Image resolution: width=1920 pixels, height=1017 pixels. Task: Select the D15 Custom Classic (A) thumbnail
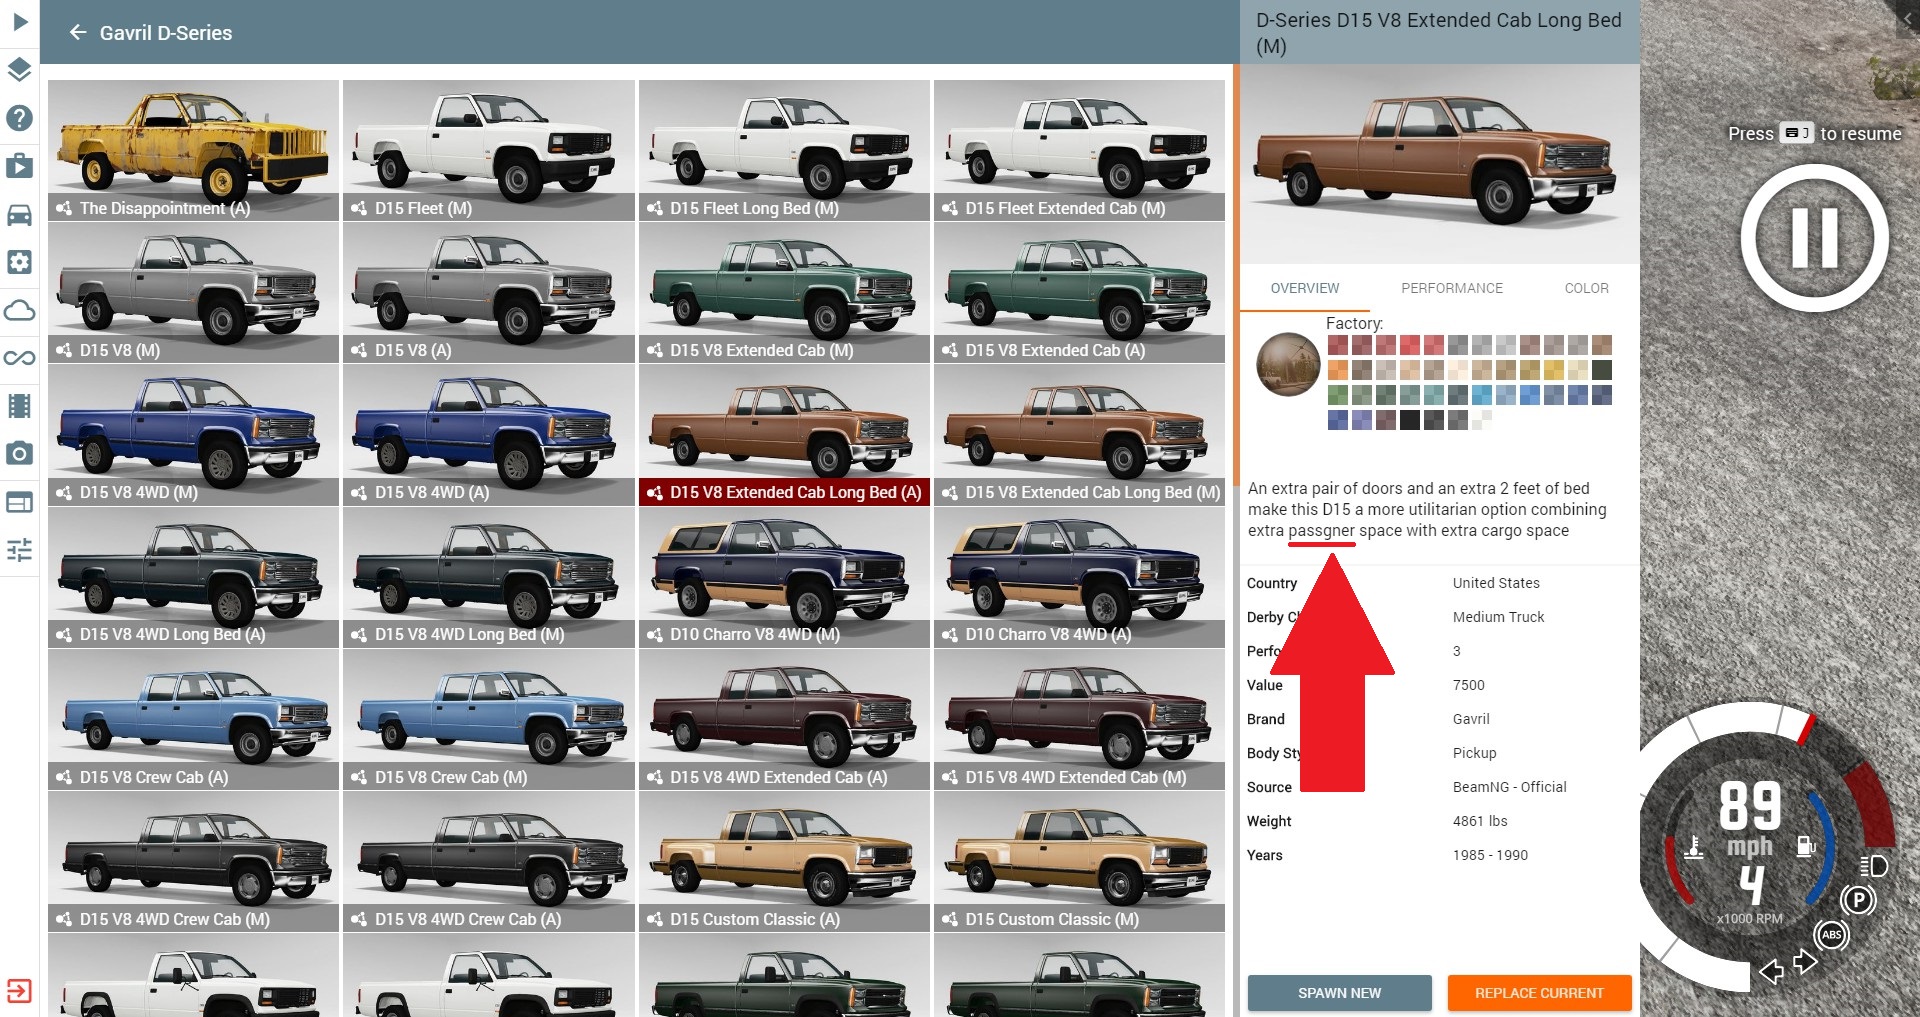click(784, 861)
